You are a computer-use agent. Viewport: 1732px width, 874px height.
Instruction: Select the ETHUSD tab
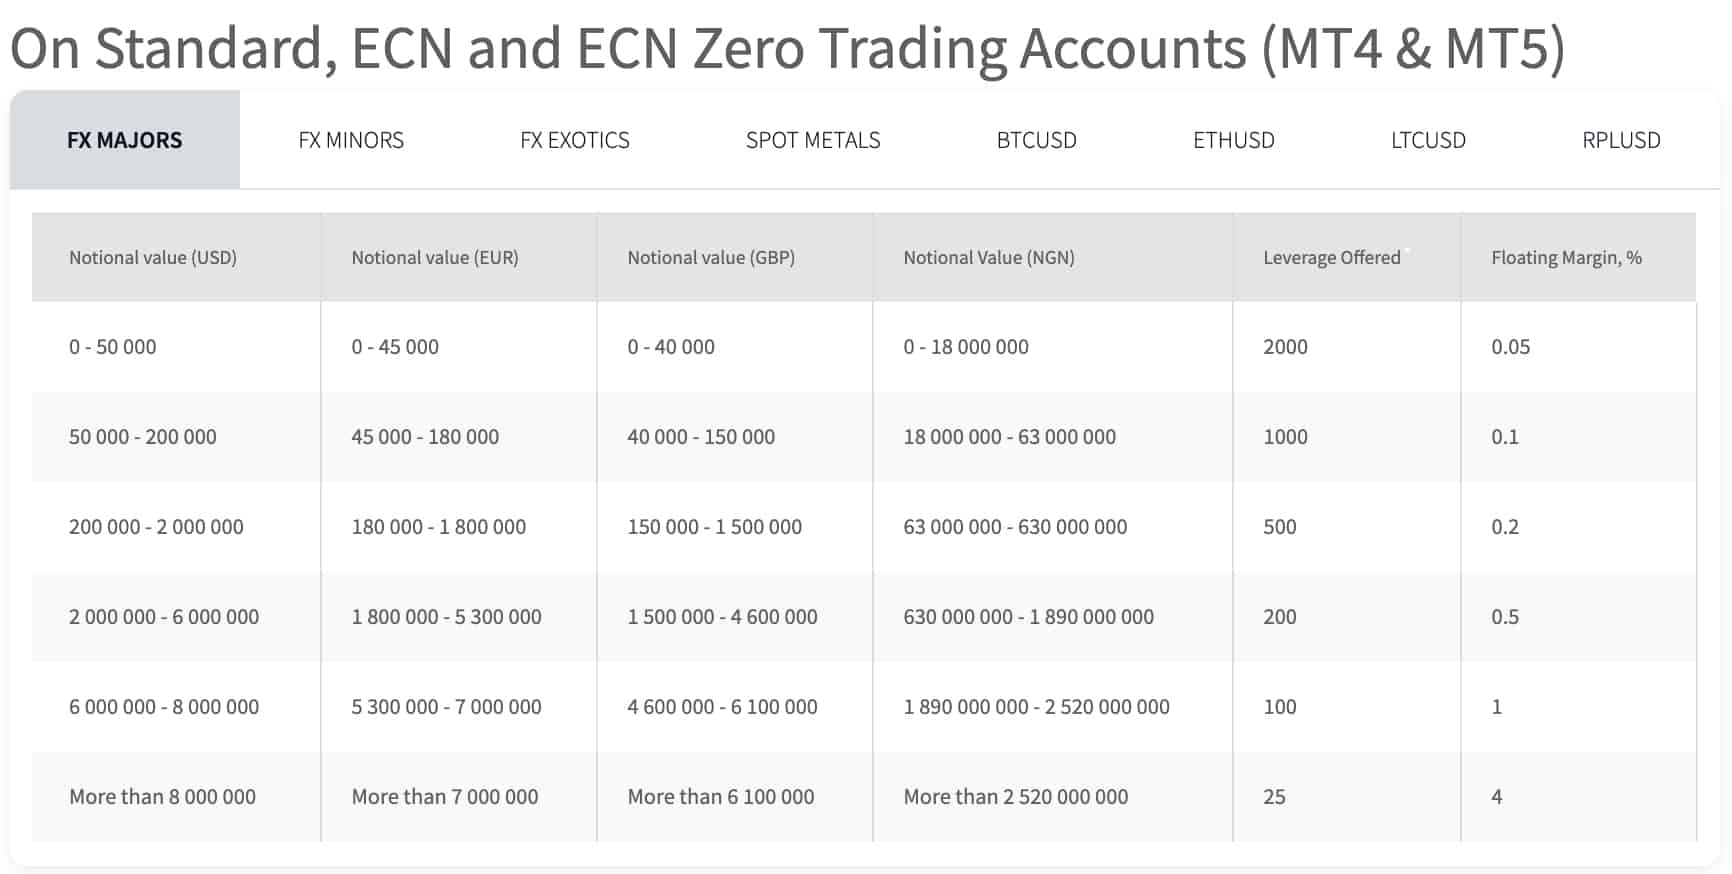[1234, 140]
